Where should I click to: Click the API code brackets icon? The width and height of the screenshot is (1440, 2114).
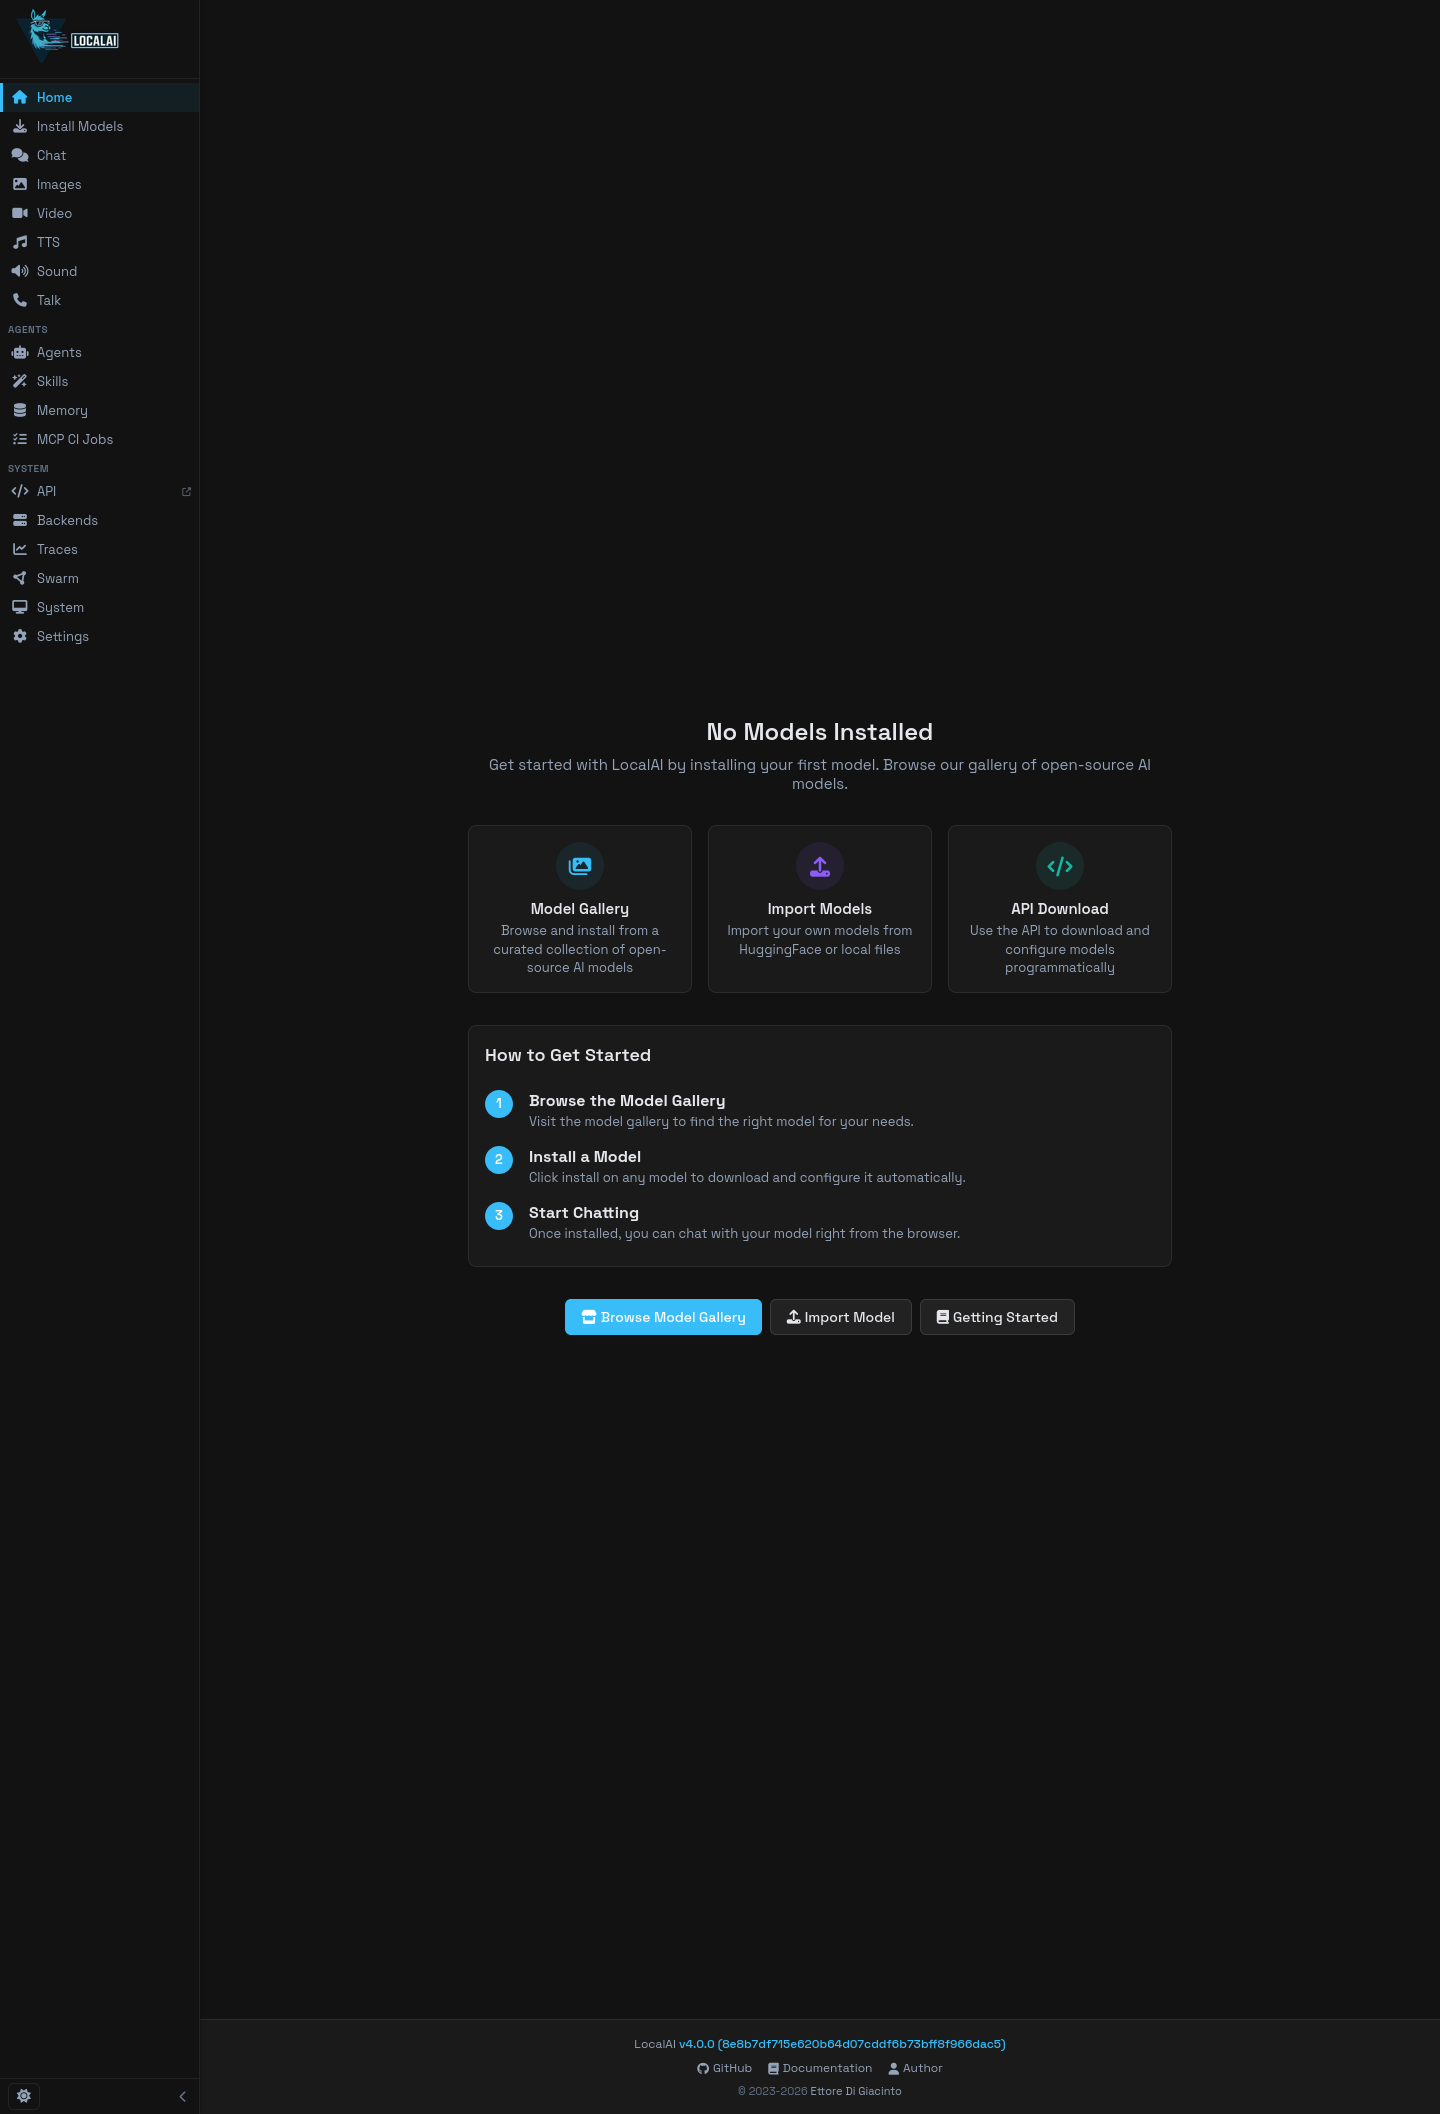coord(20,491)
